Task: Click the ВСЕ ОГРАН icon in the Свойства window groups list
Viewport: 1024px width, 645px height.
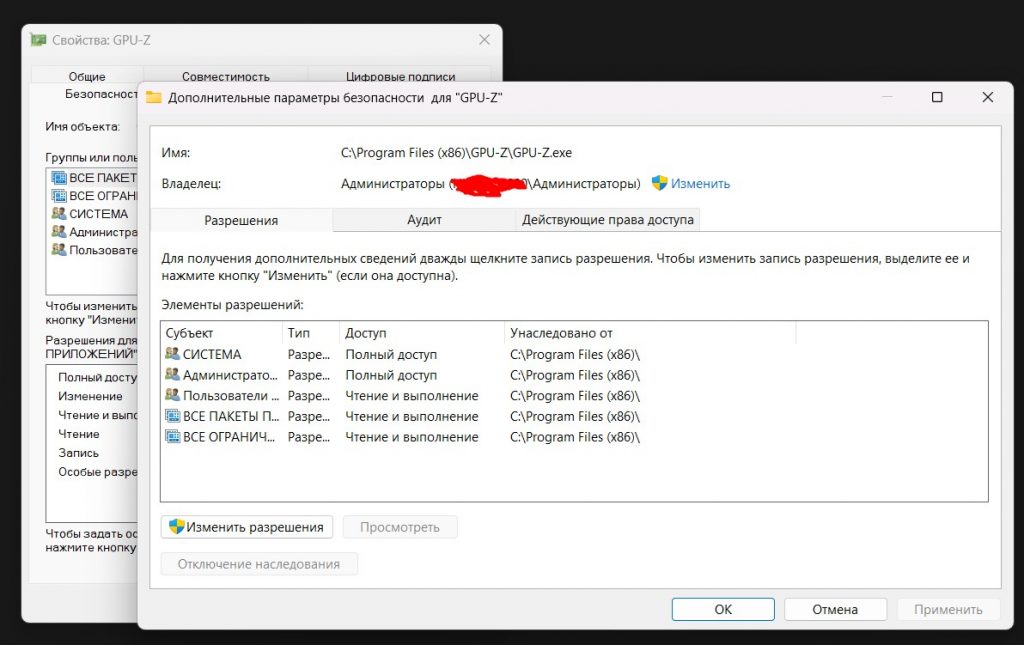Action: 59,196
